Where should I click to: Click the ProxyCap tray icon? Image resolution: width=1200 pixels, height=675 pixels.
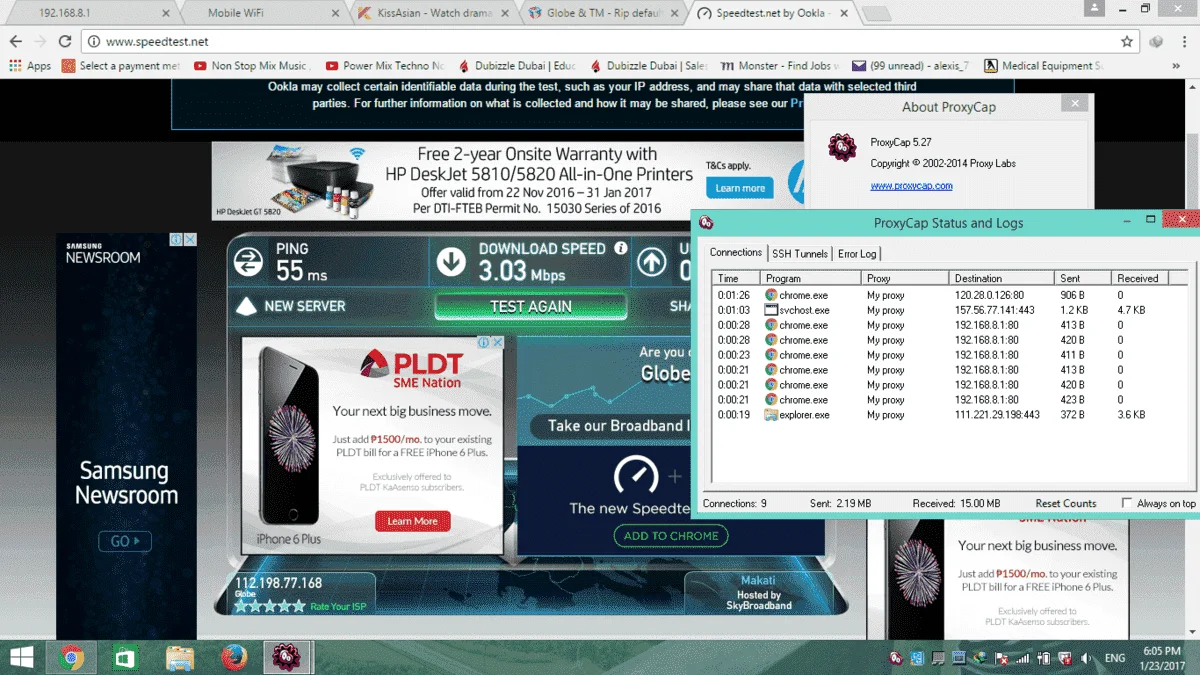point(897,658)
